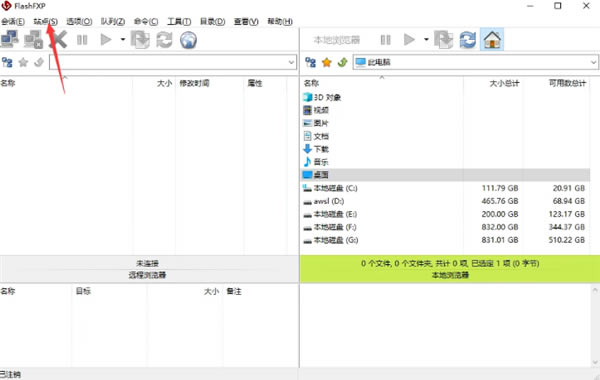The height and width of the screenshot is (380, 600).
Task: Select the 下载 folder row
Action: coord(316,149)
